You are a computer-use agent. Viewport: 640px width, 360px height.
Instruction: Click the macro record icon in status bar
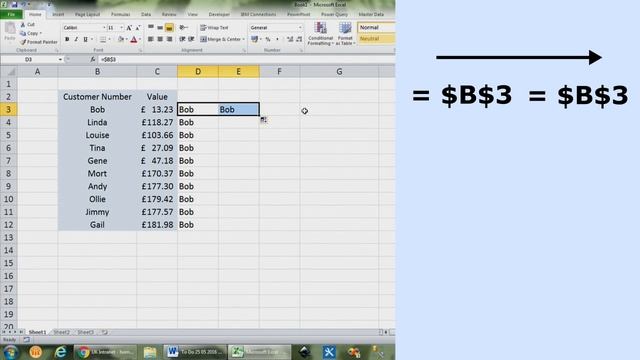click(x=27, y=340)
